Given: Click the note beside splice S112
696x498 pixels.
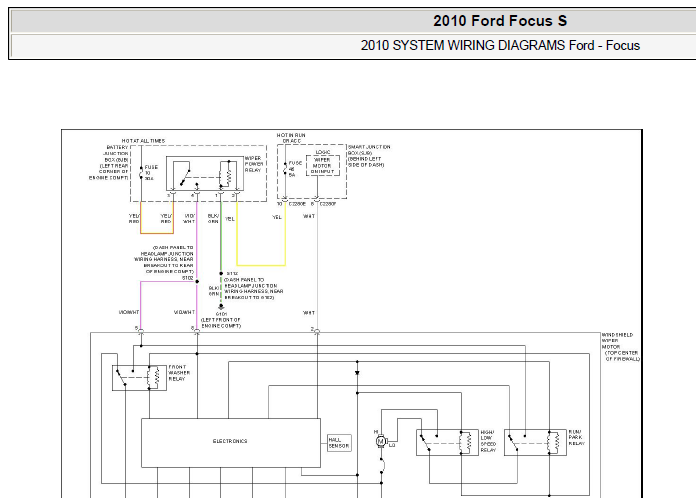Looking at the screenshot, I should pyautogui.click(x=253, y=289).
